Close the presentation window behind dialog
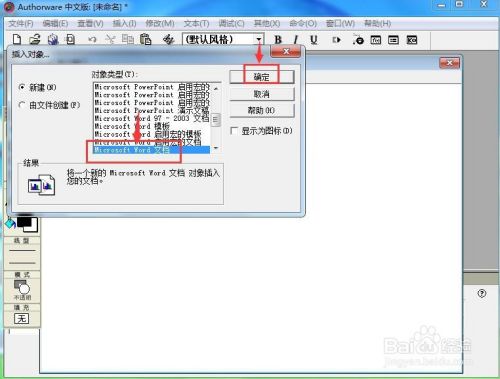 coord(449,63)
